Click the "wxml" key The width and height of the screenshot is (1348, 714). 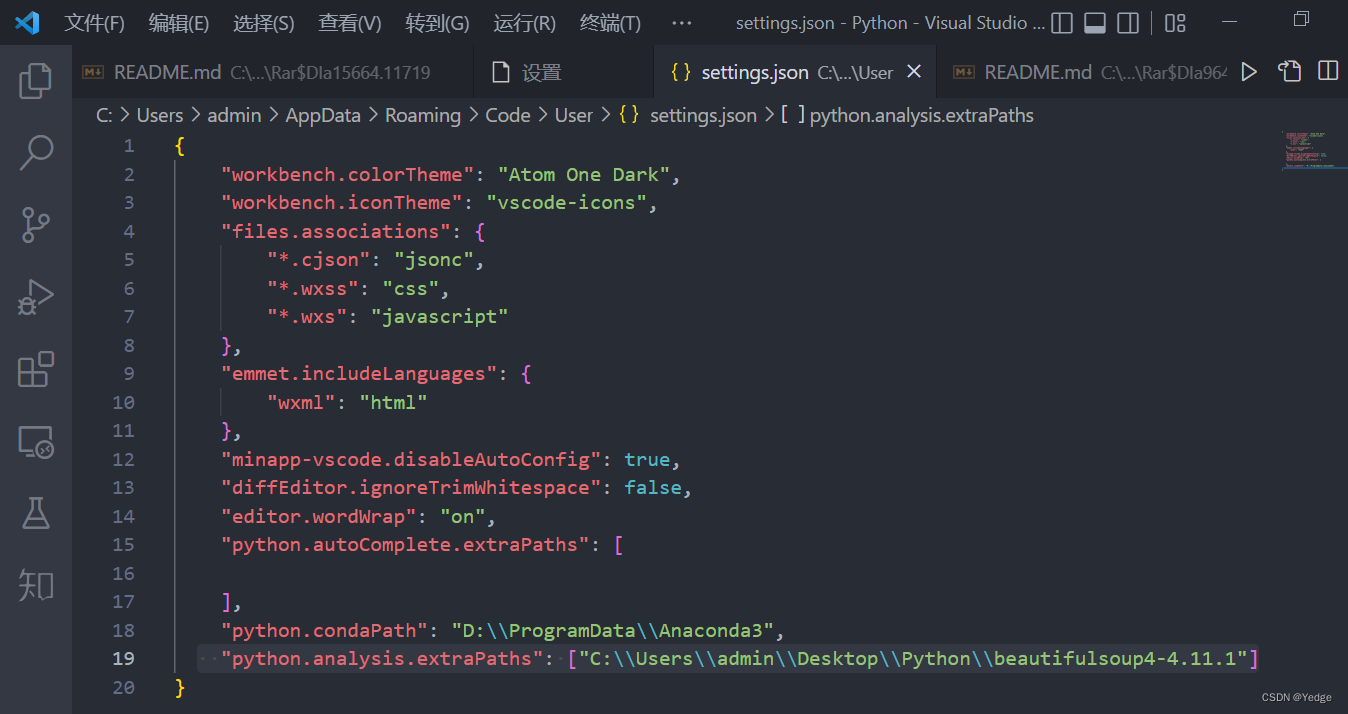(301, 402)
